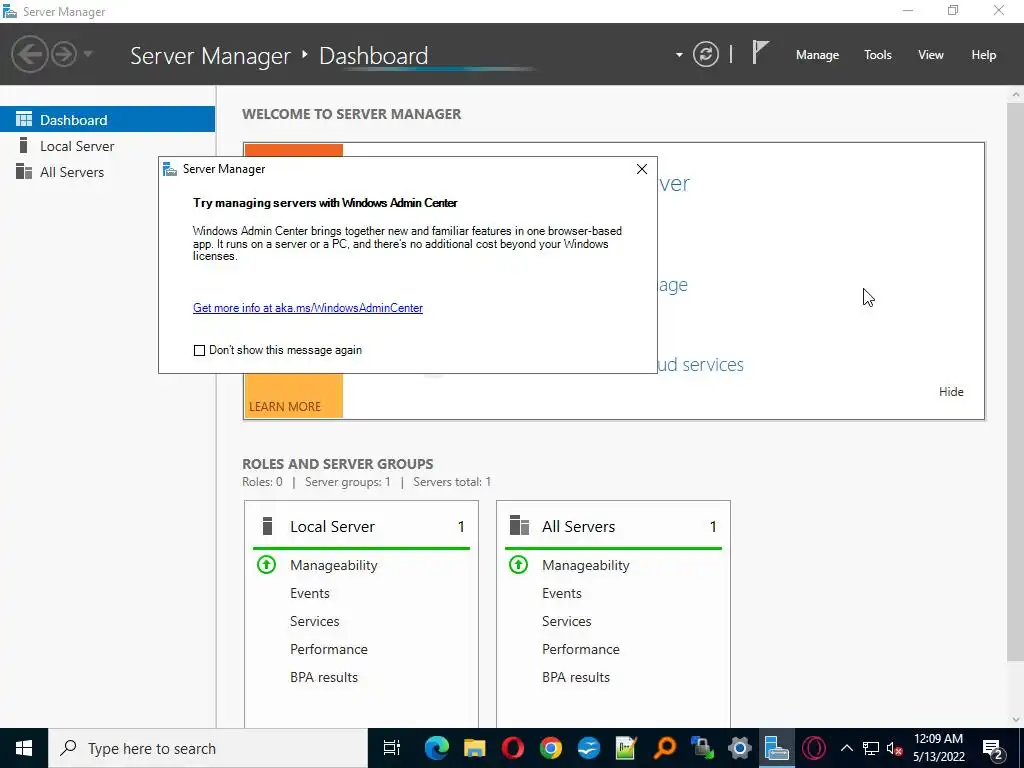
Task: Open BPA results in All Servers tile
Action: click(x=576, y=677)
